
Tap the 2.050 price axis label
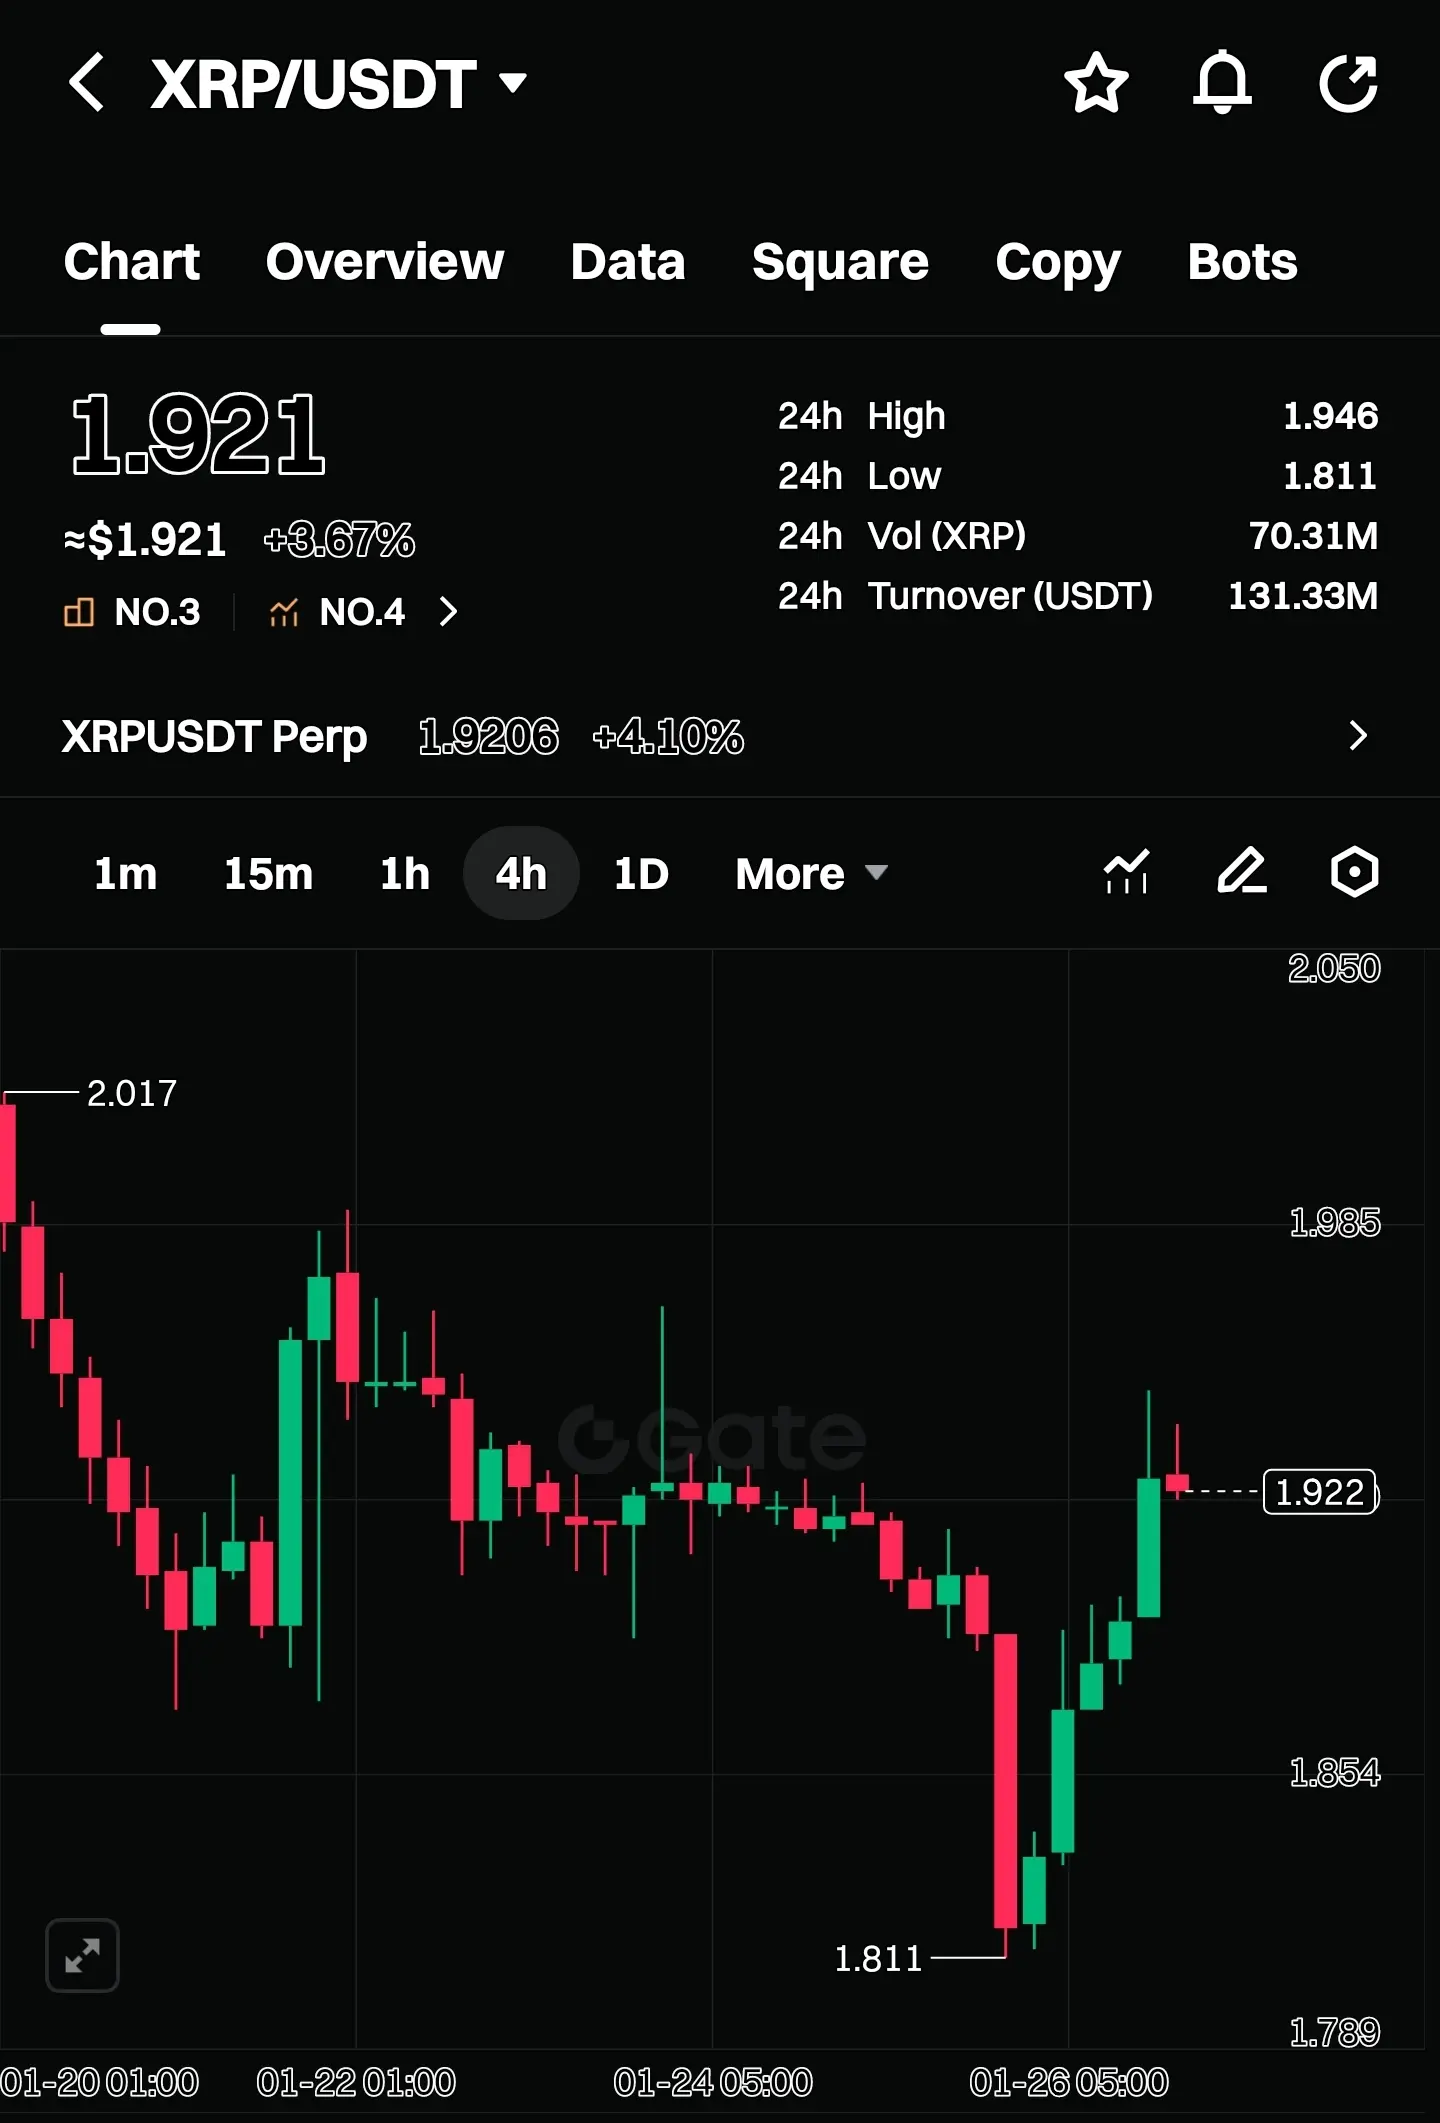1334,968
